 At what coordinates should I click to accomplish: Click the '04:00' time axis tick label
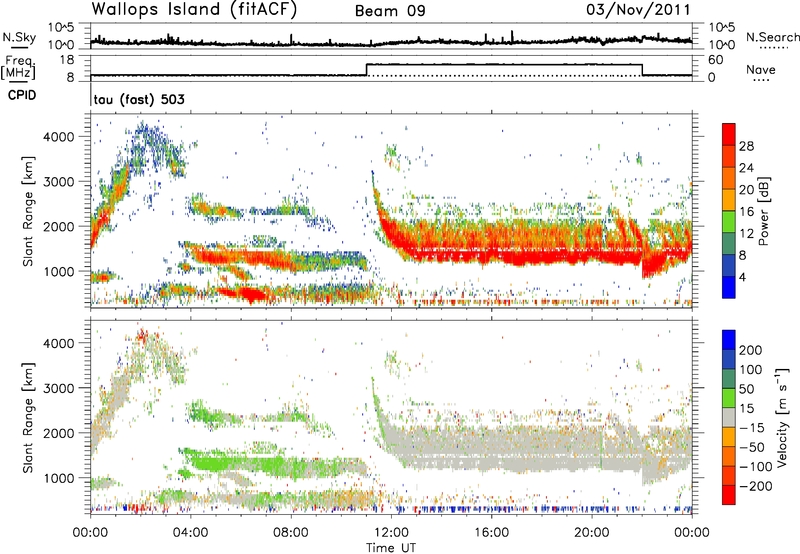[x=191, y=533]
